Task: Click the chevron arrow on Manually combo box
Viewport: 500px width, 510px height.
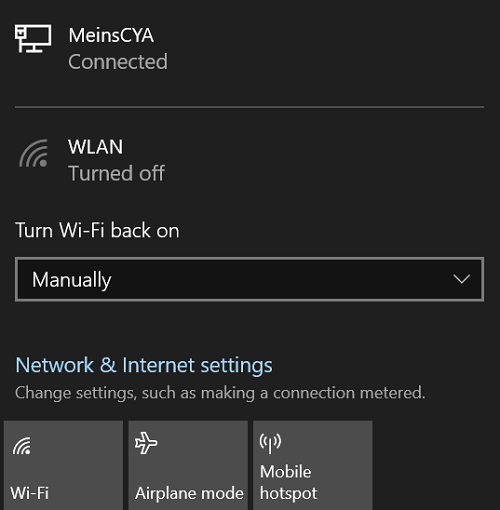Action: coord(462,279)
